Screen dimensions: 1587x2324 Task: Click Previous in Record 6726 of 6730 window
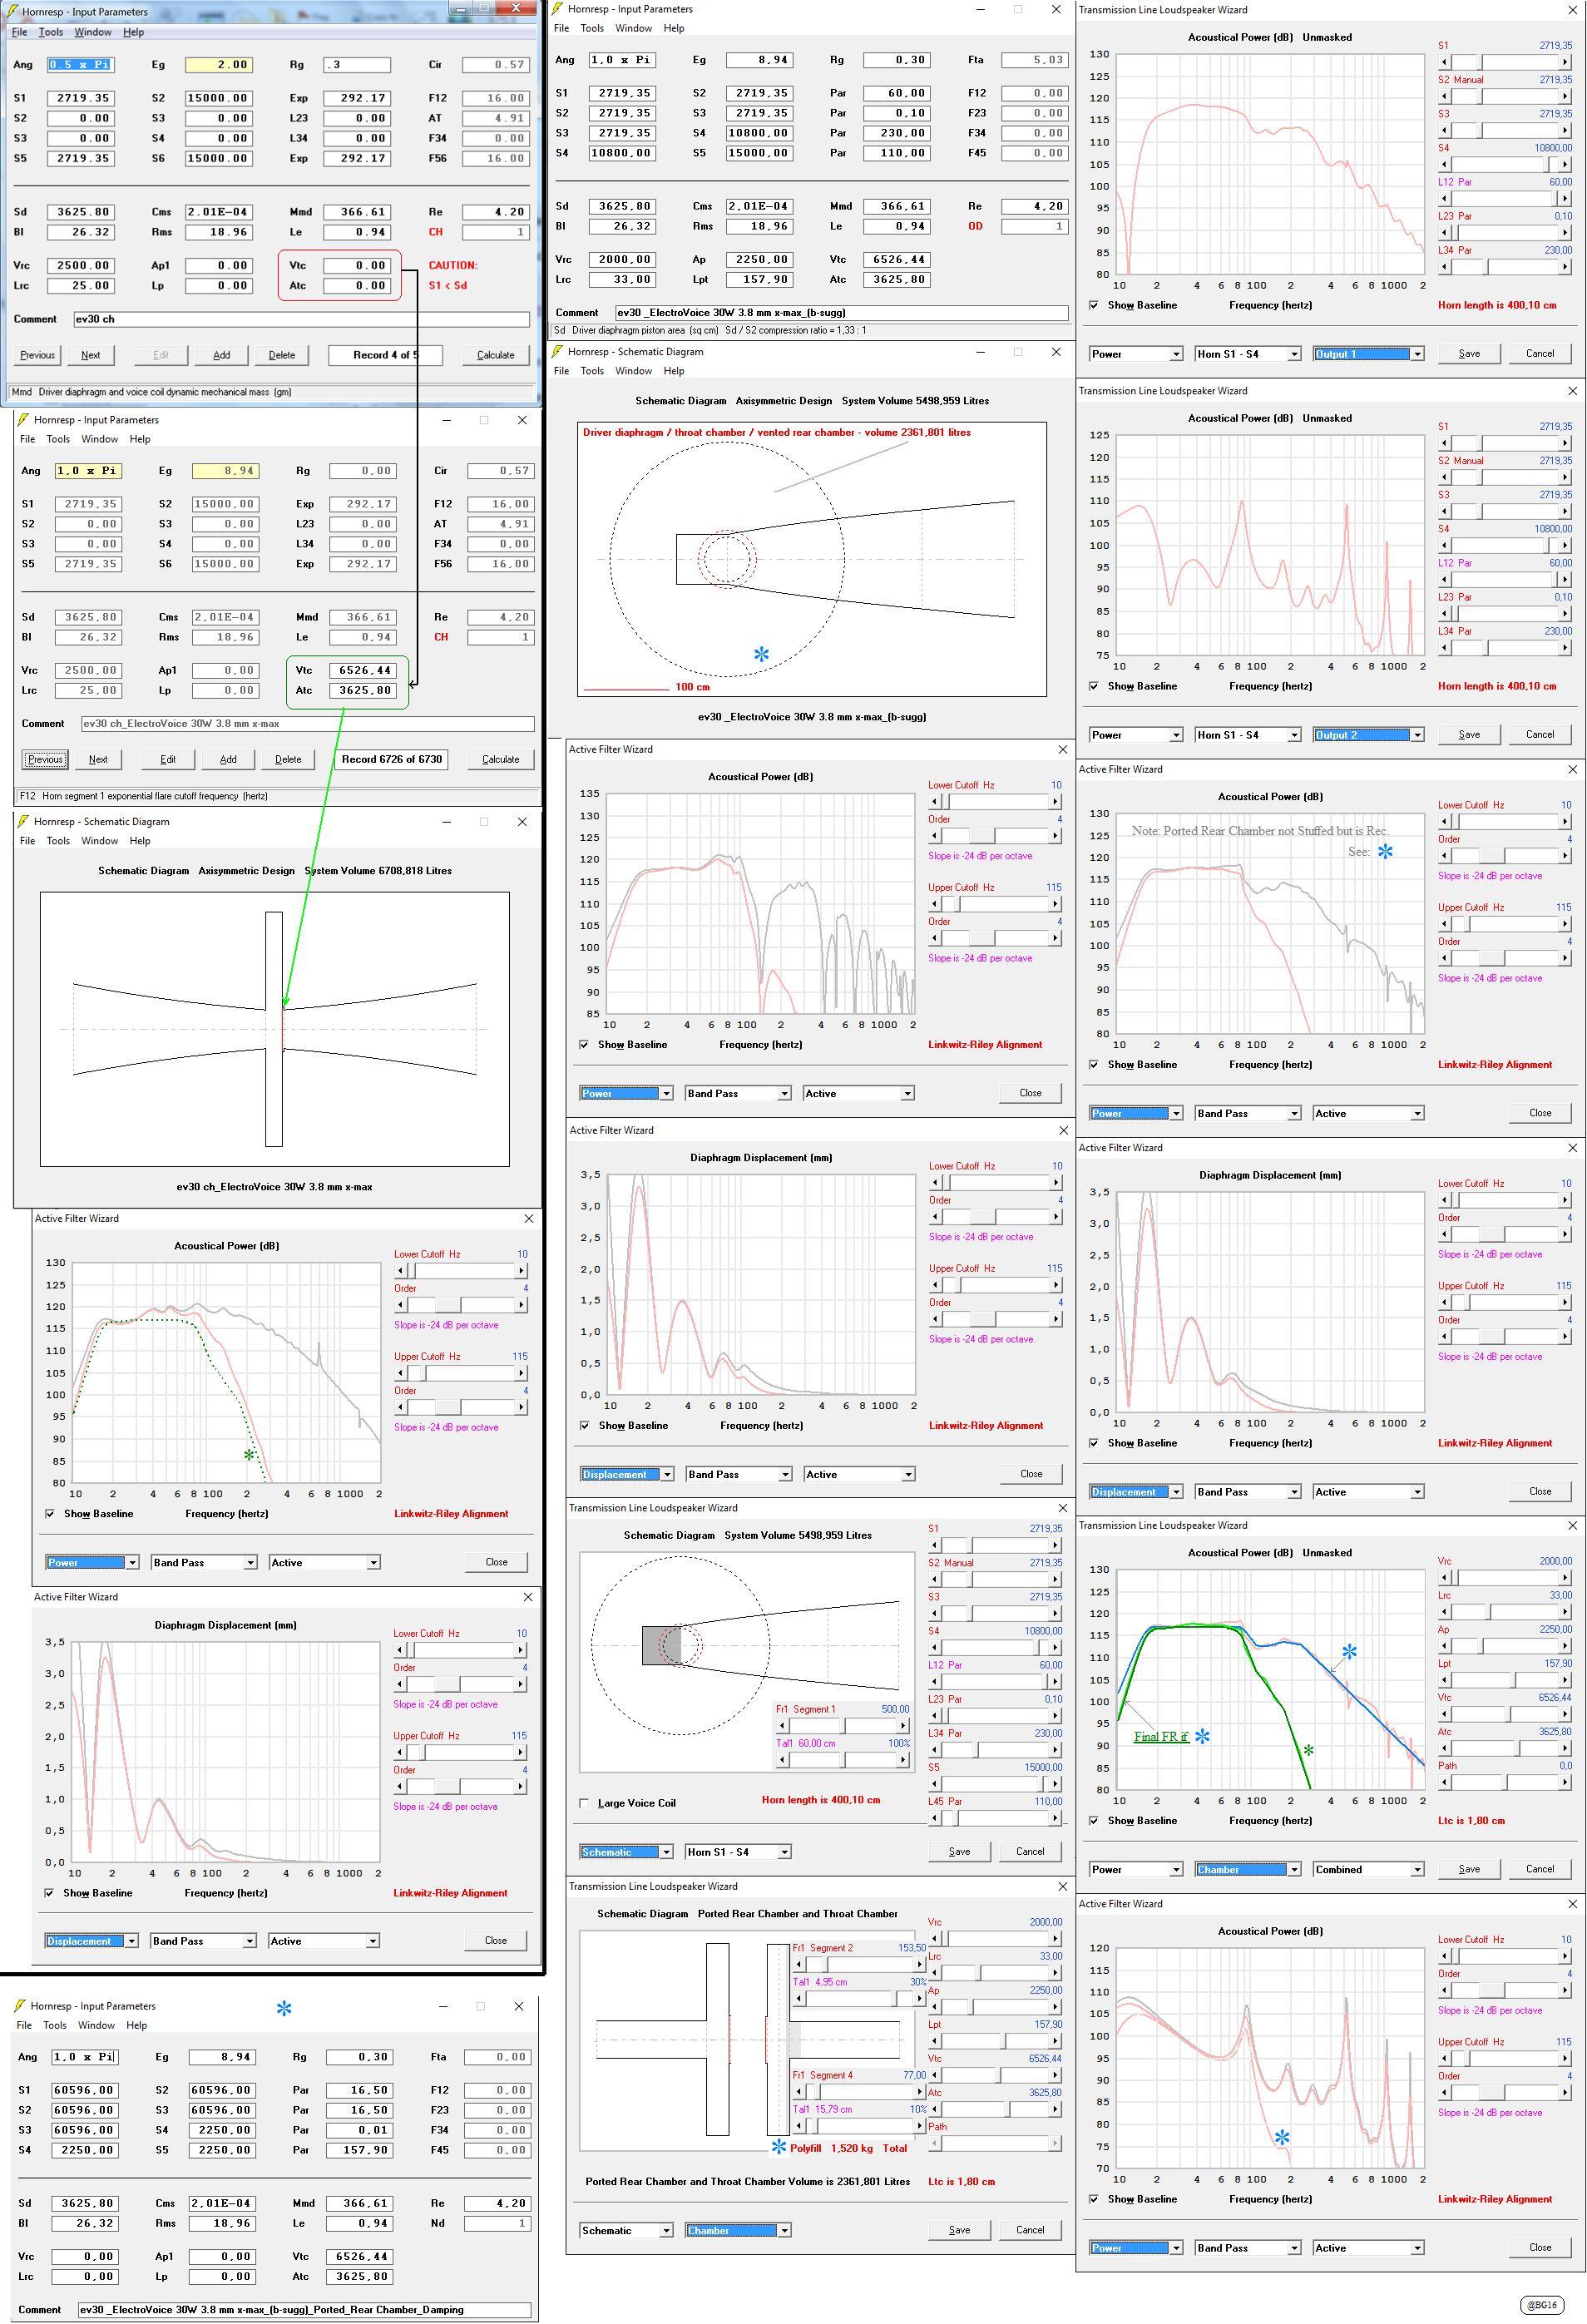tap(45, 759)
